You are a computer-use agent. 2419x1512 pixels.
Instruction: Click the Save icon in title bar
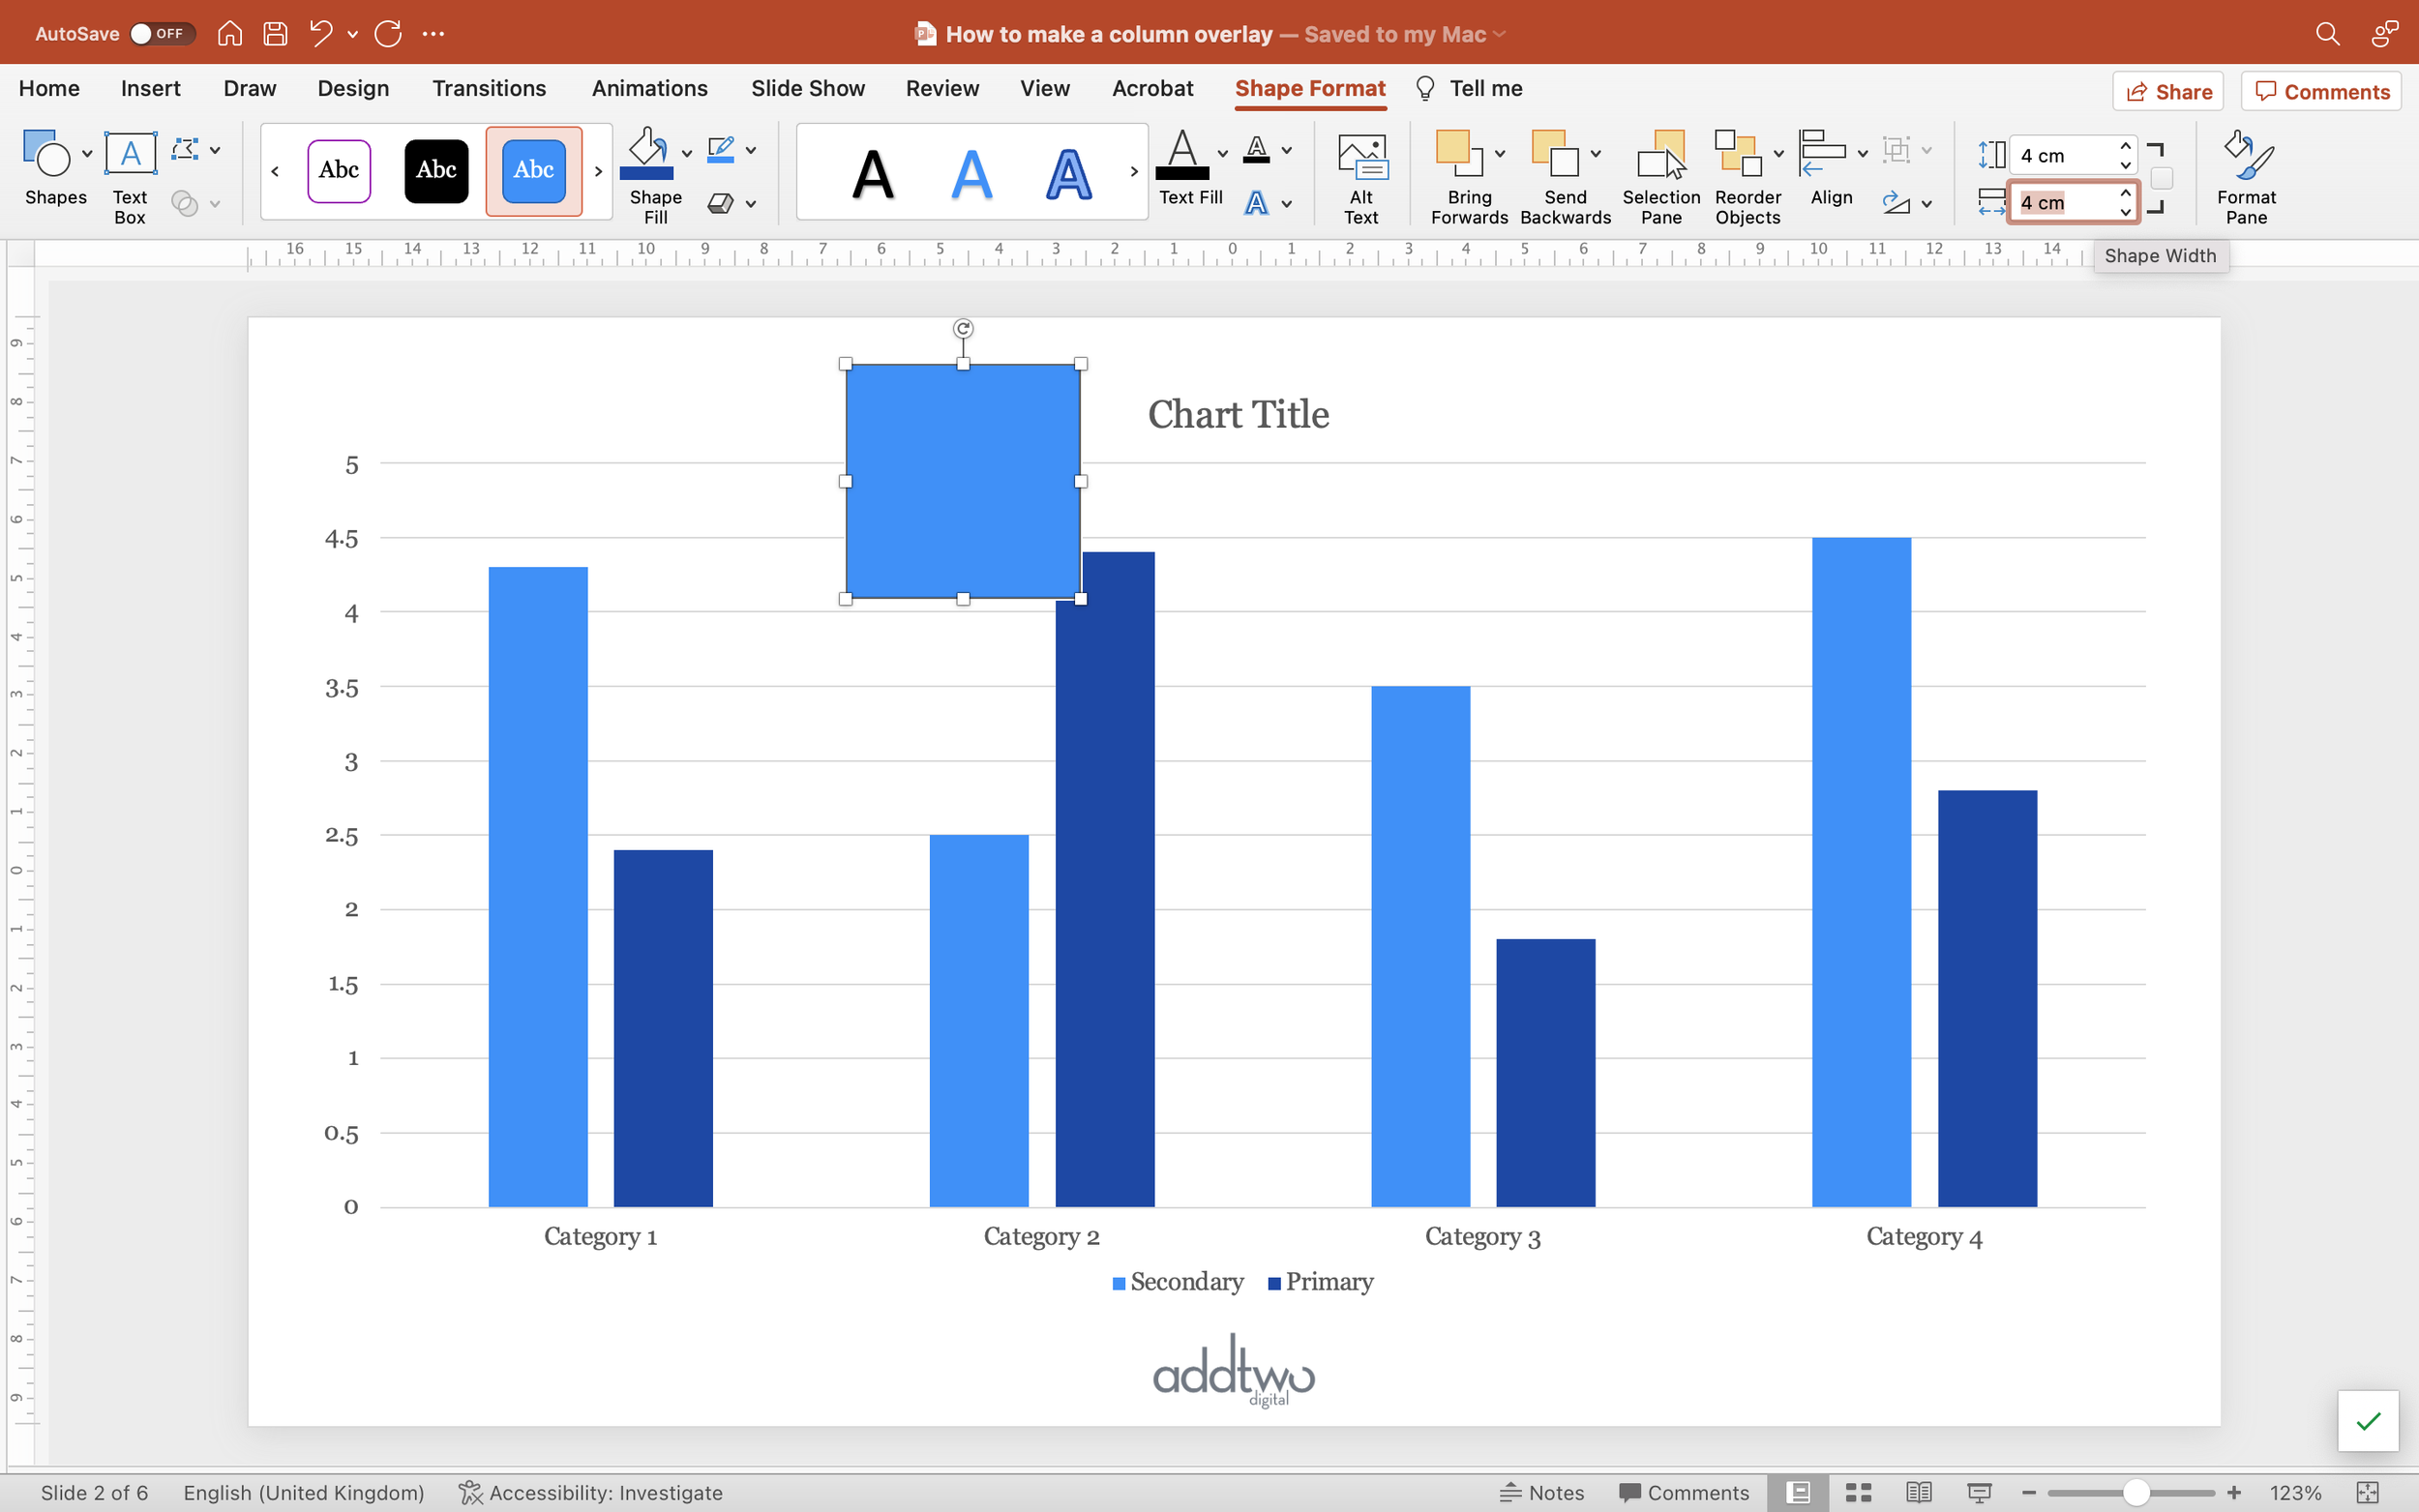point(275,33)
